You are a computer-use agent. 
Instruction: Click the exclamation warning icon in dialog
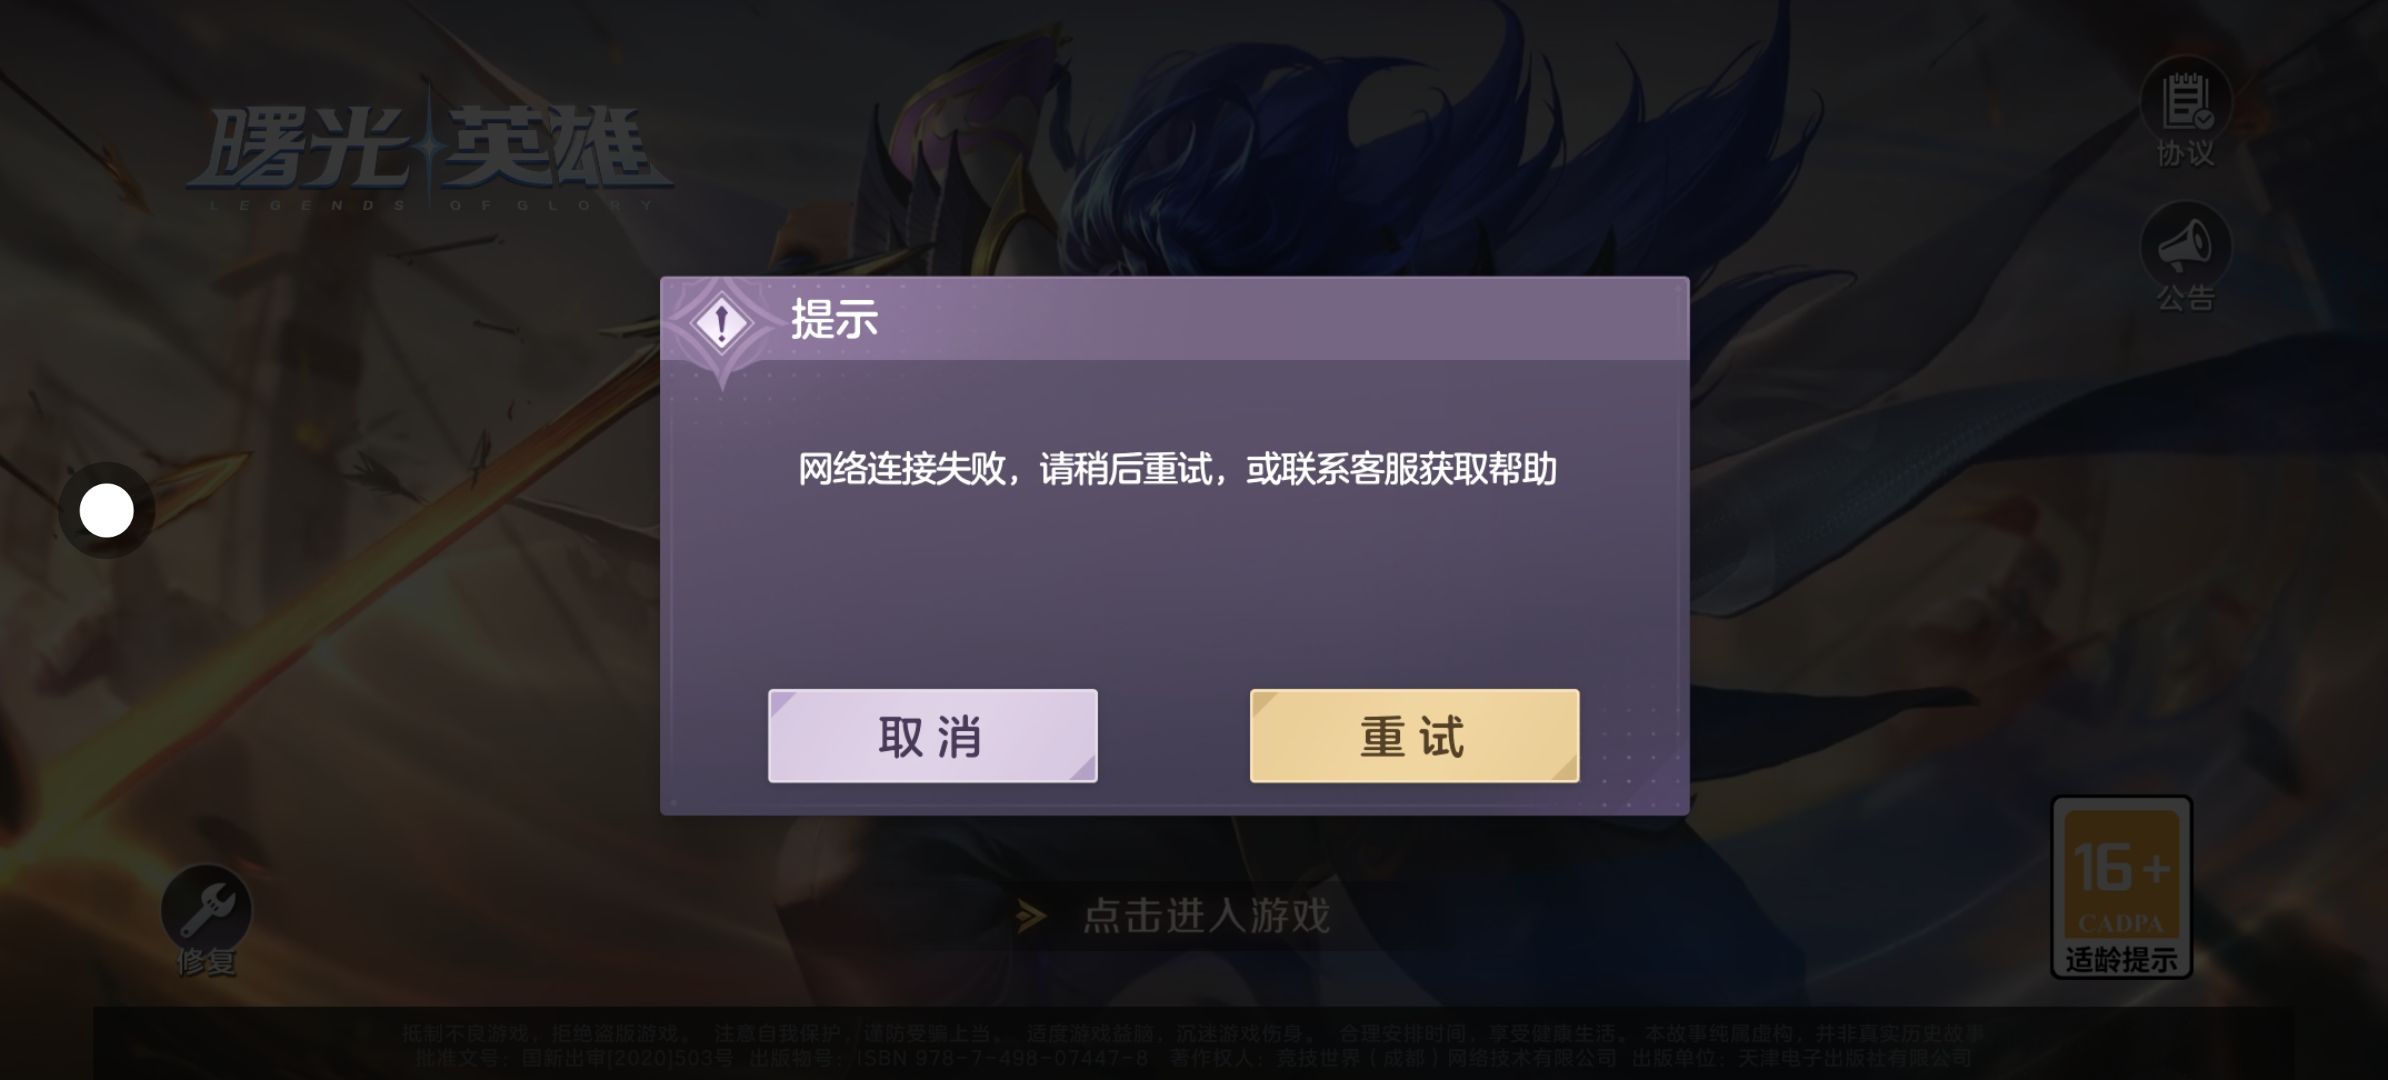pos(721,324)
